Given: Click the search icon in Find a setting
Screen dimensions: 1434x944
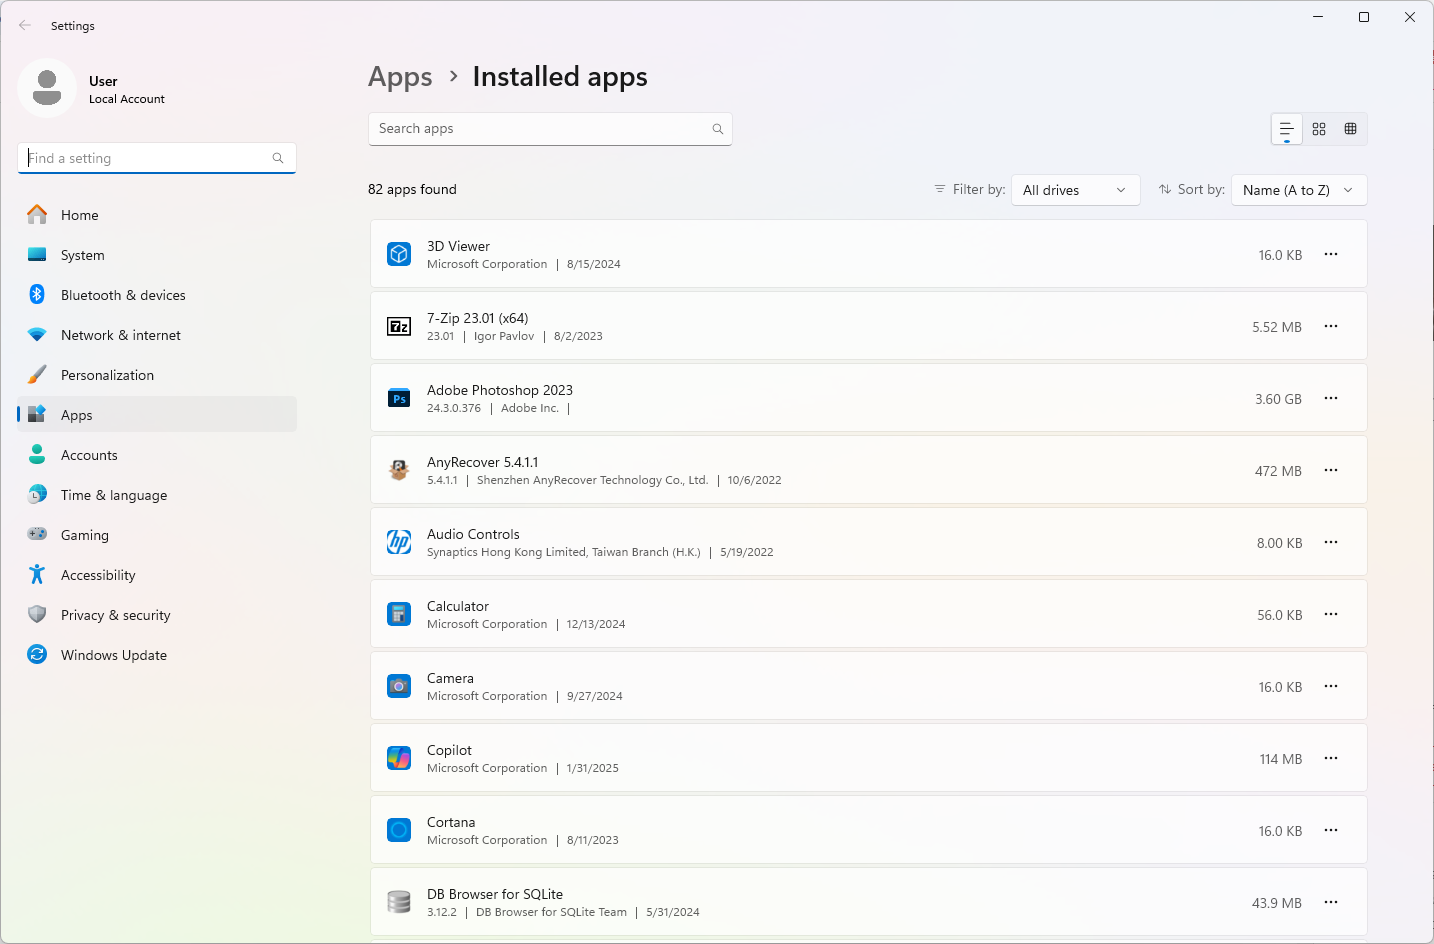Looking at the screenshot, I should (278, 158).
